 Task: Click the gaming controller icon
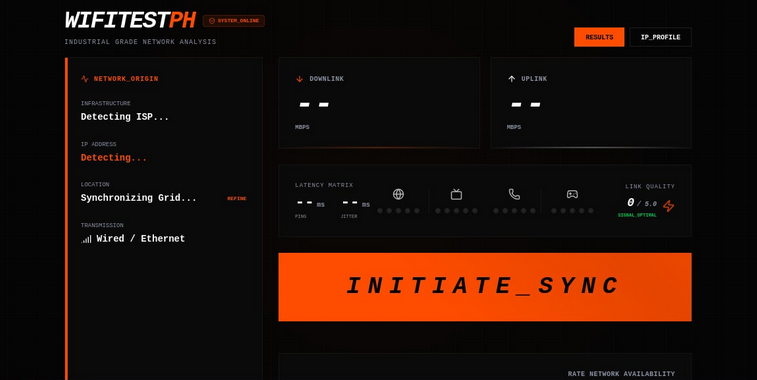572,194
